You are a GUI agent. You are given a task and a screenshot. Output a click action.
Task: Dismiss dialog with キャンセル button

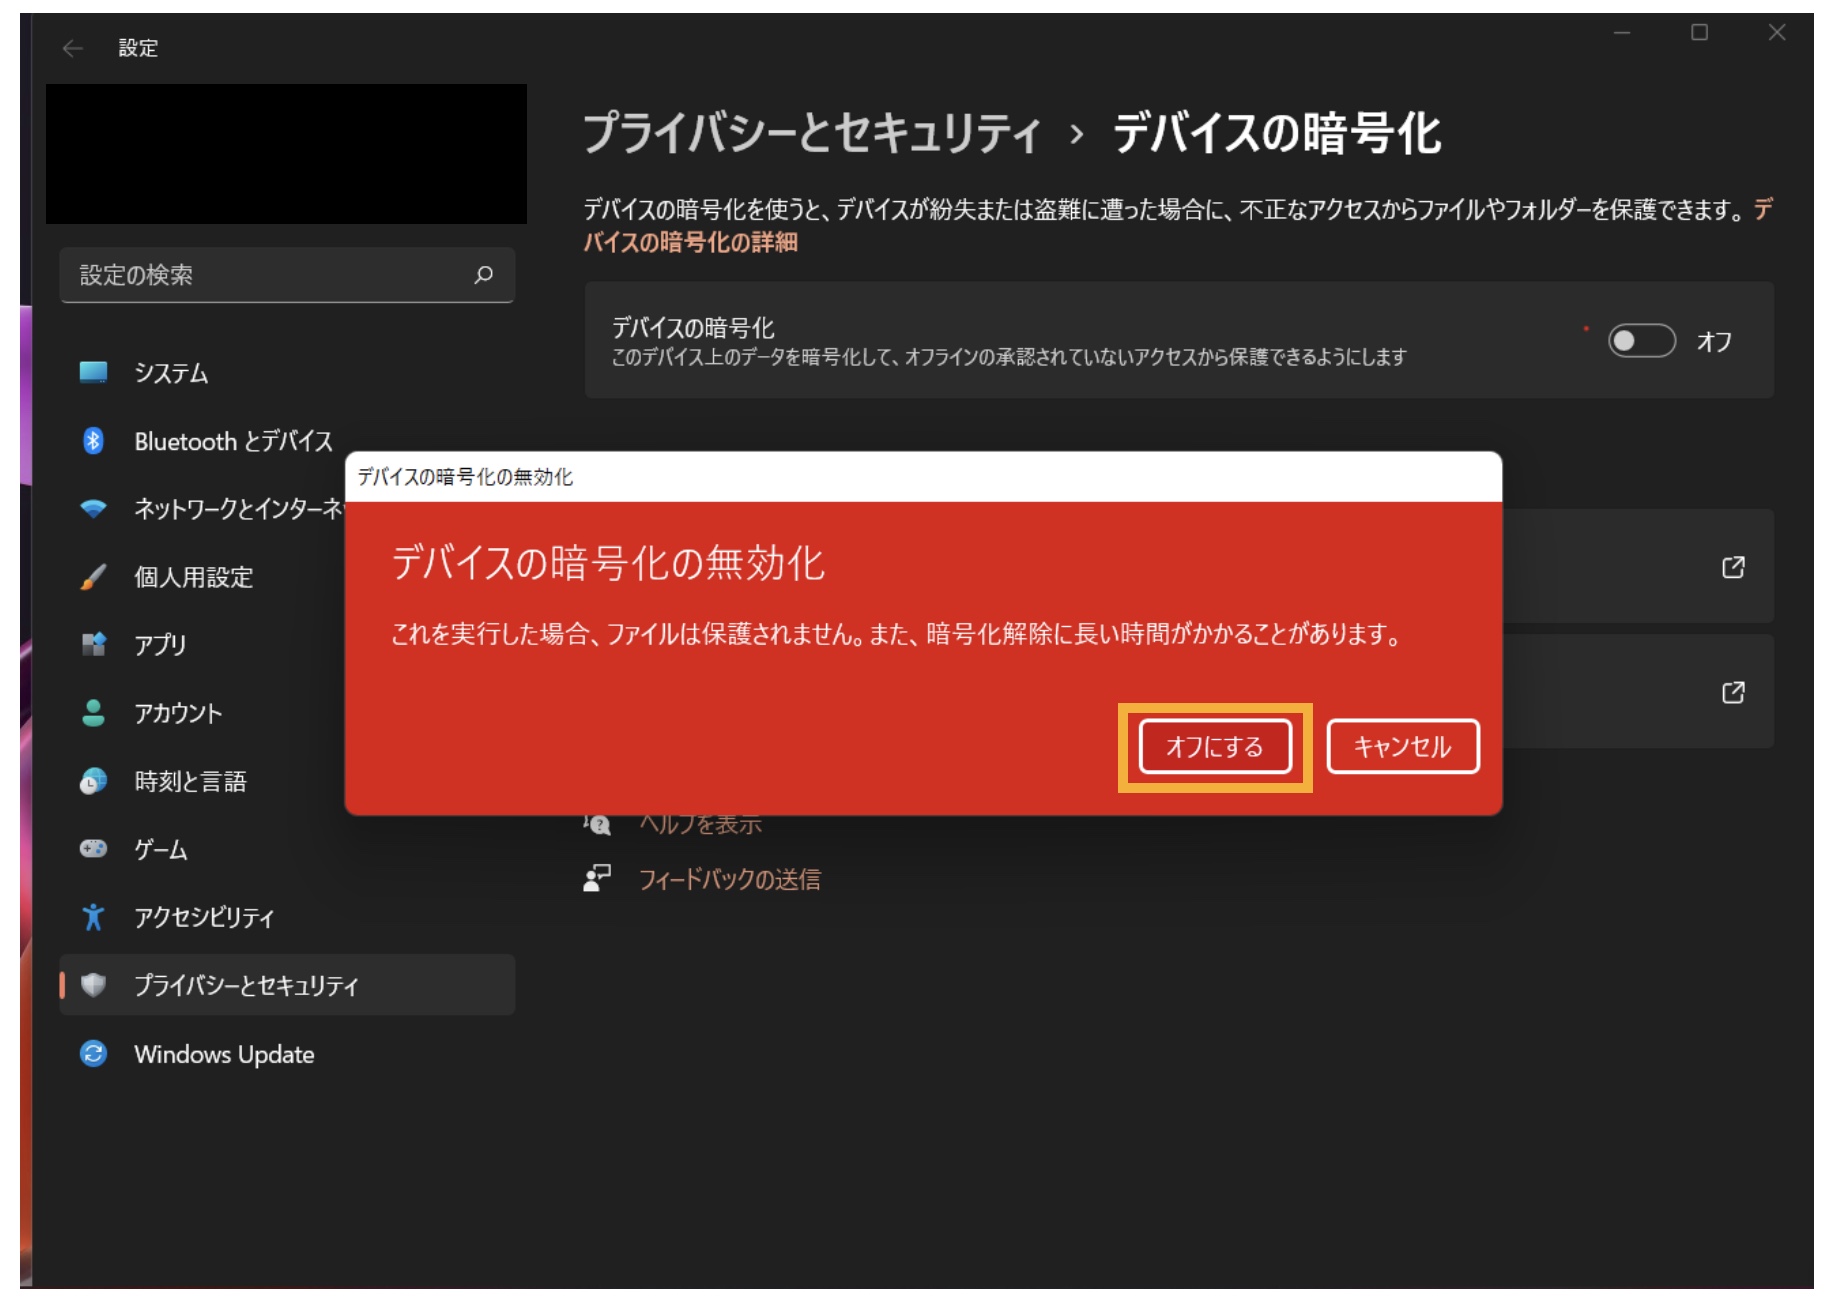(1402, 747)
